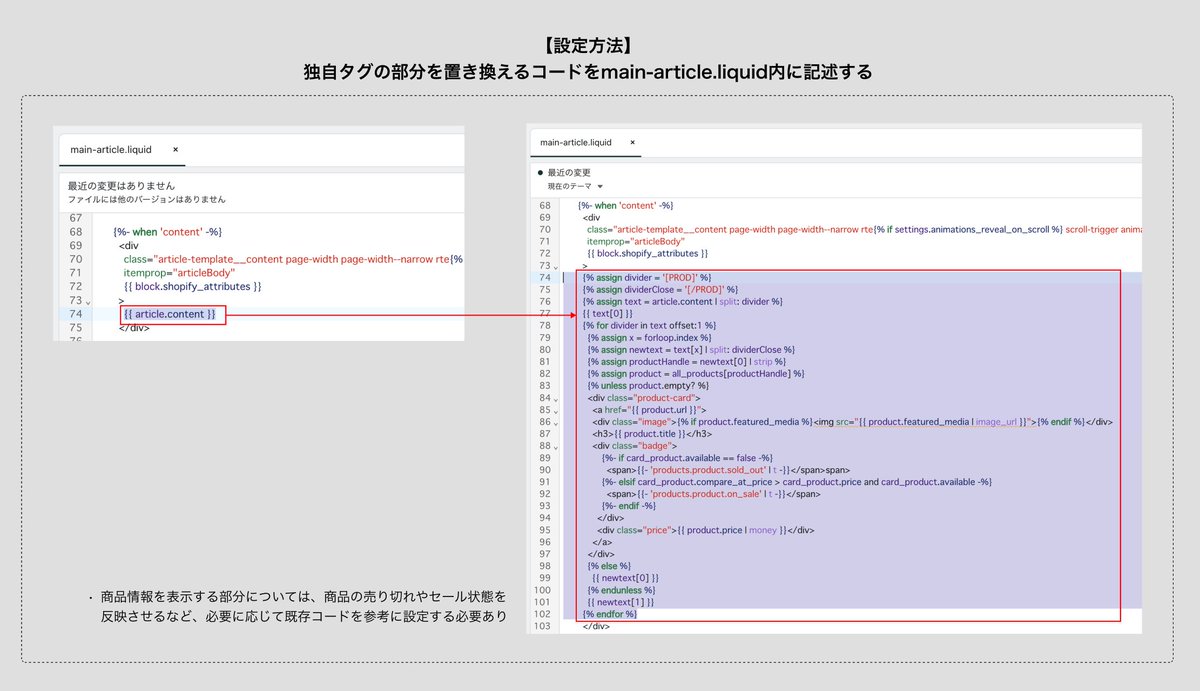Click {{ newtext[1] }} on line 101
The image size is (1200, 691).
[x=621, y=602]
